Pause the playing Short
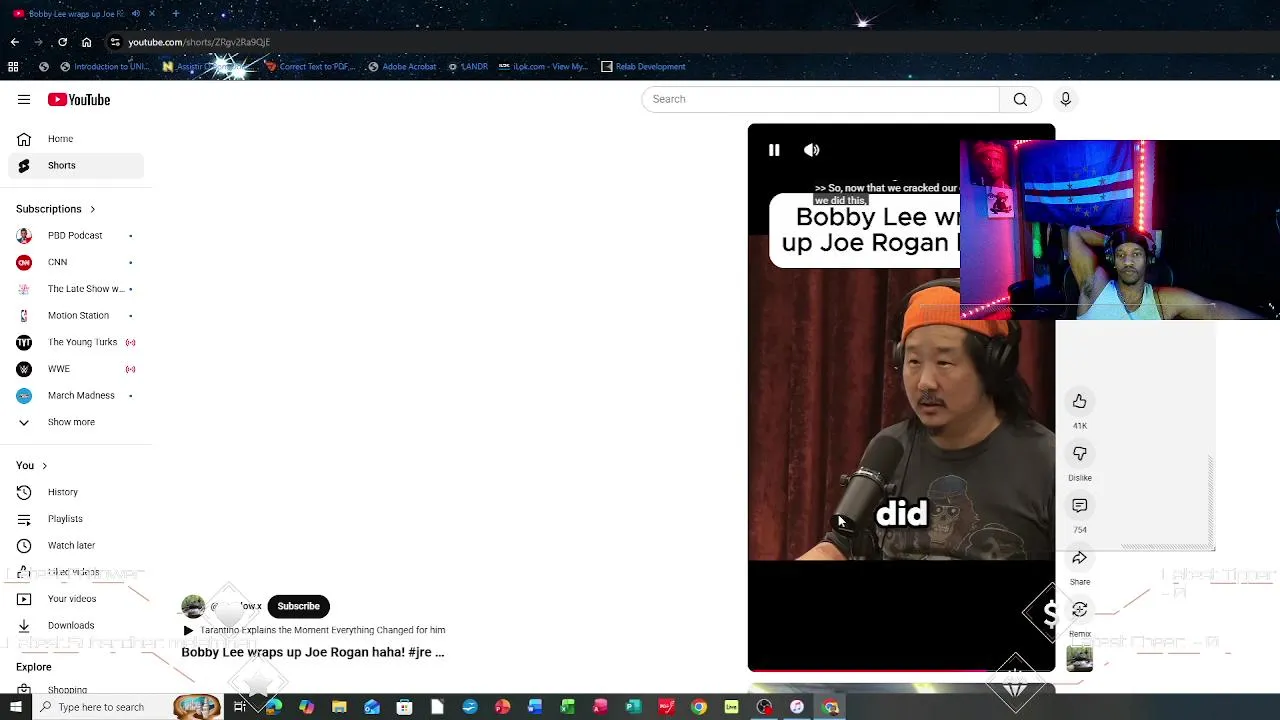Viewport: 1280px width, 720px height. point(774,150)
